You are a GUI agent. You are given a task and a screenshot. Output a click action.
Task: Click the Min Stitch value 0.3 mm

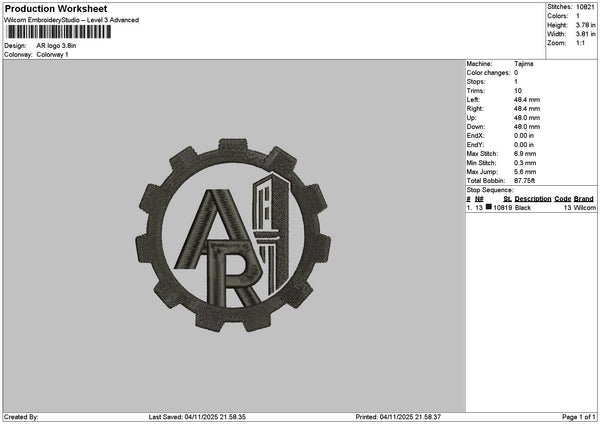click(525, 163)
